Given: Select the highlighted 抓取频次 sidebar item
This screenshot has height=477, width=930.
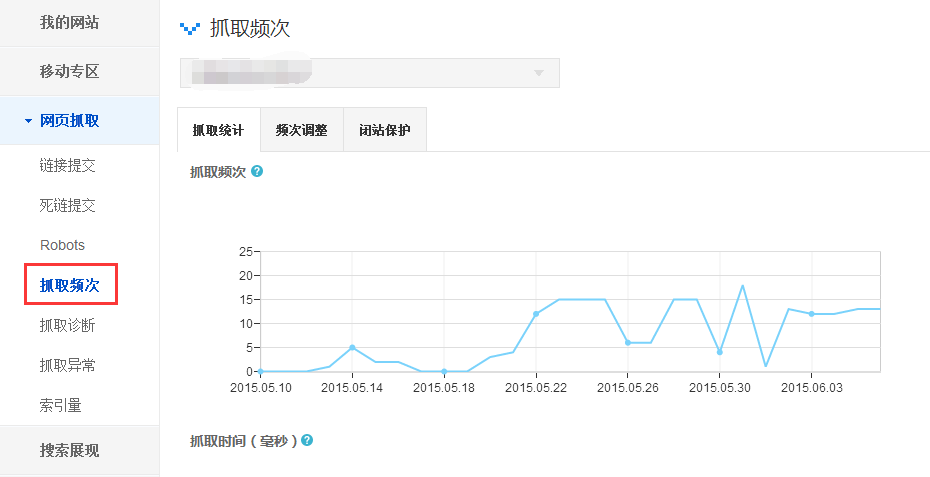Looking at the screenshot, I should (70, 285).
